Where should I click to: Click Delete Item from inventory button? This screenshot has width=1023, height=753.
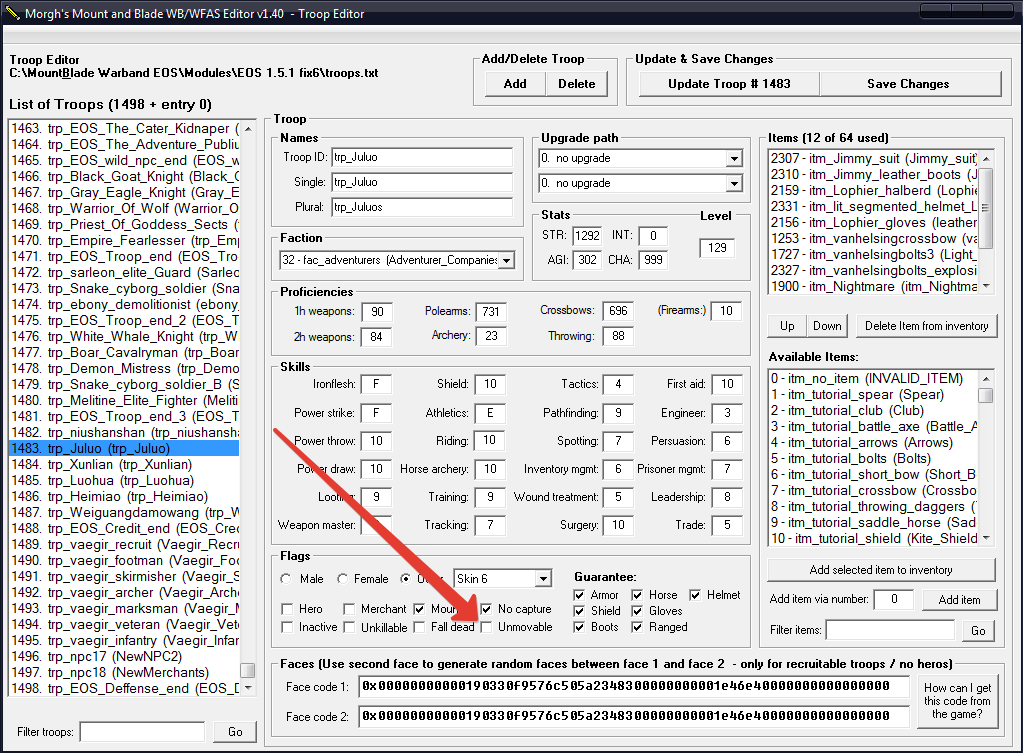tap(926, 326)
